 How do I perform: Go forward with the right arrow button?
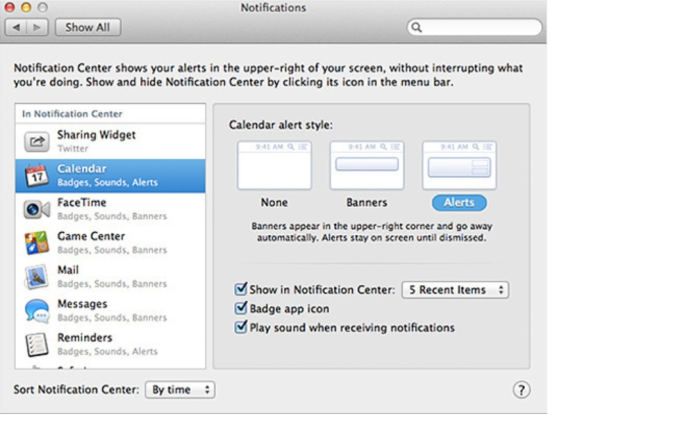38,27
